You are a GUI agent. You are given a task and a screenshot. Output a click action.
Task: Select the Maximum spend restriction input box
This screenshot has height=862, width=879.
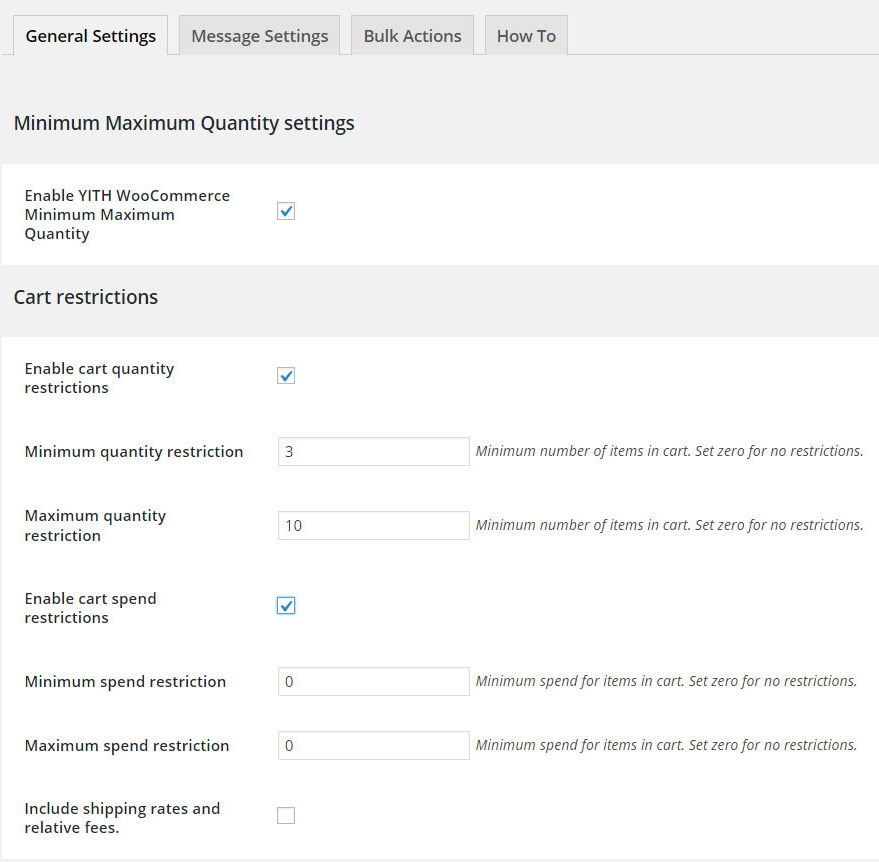click(x=373, y=746)
